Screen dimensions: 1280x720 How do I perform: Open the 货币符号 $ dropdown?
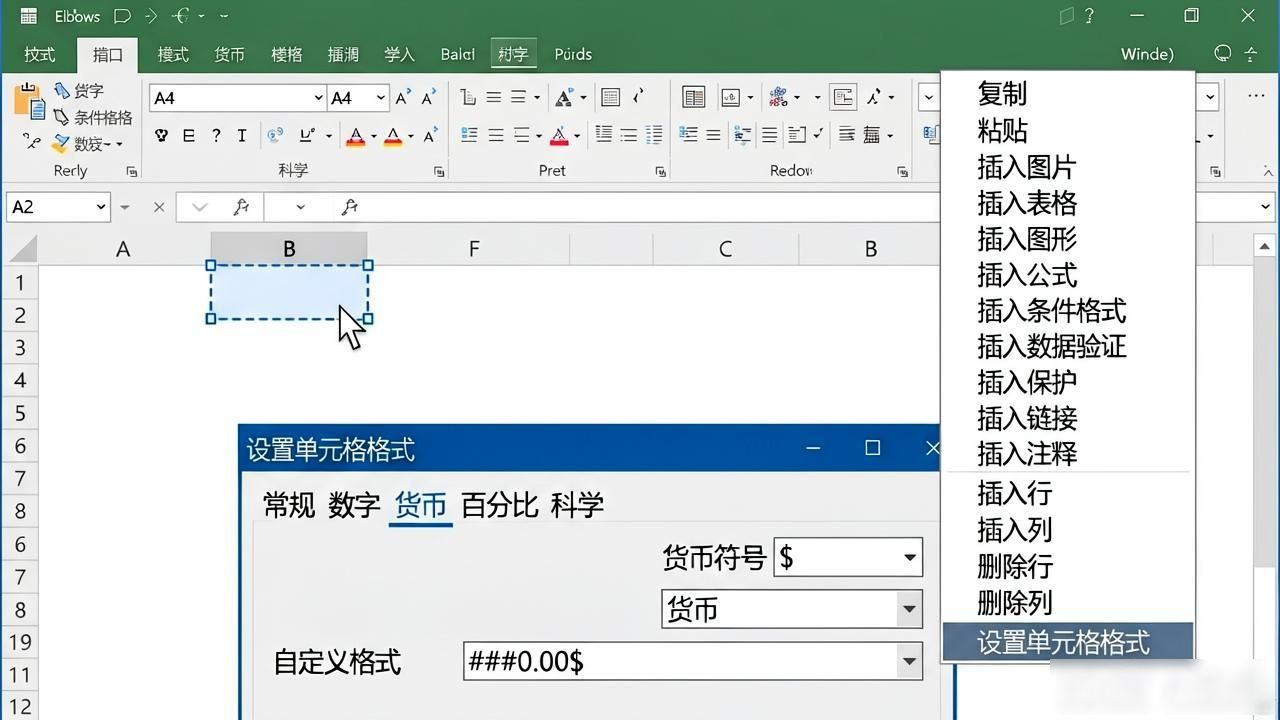[x=910, y=557]
